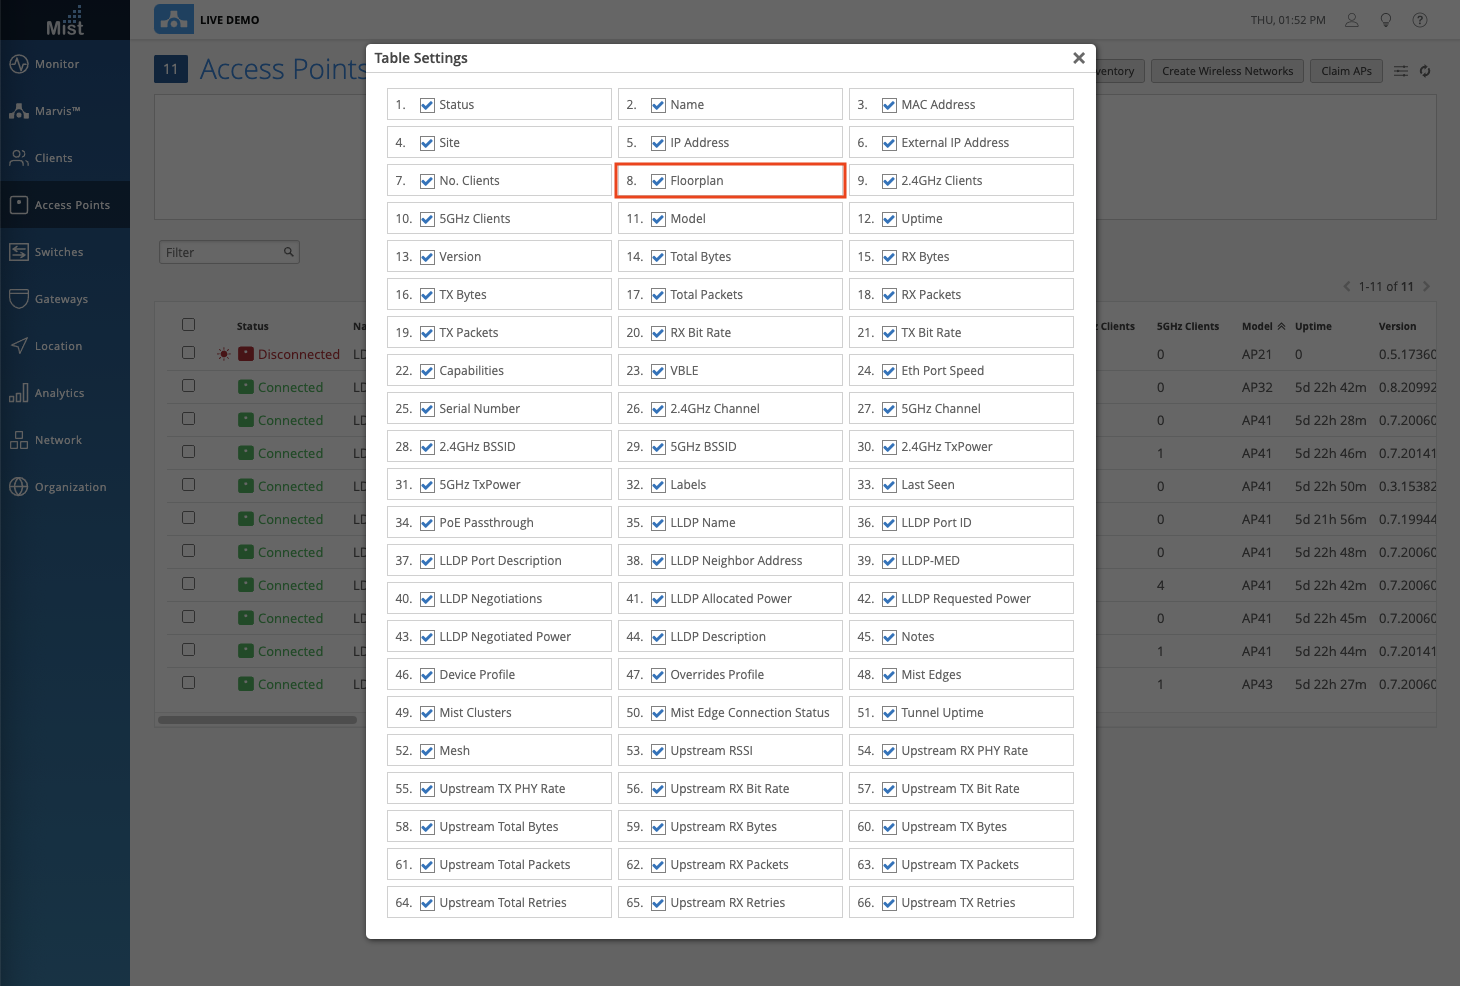This screenshot has width=1460, height=986.
Task: Click the Marvis sidebar icon
Action: pyautogui.click(x=18, y=111)
